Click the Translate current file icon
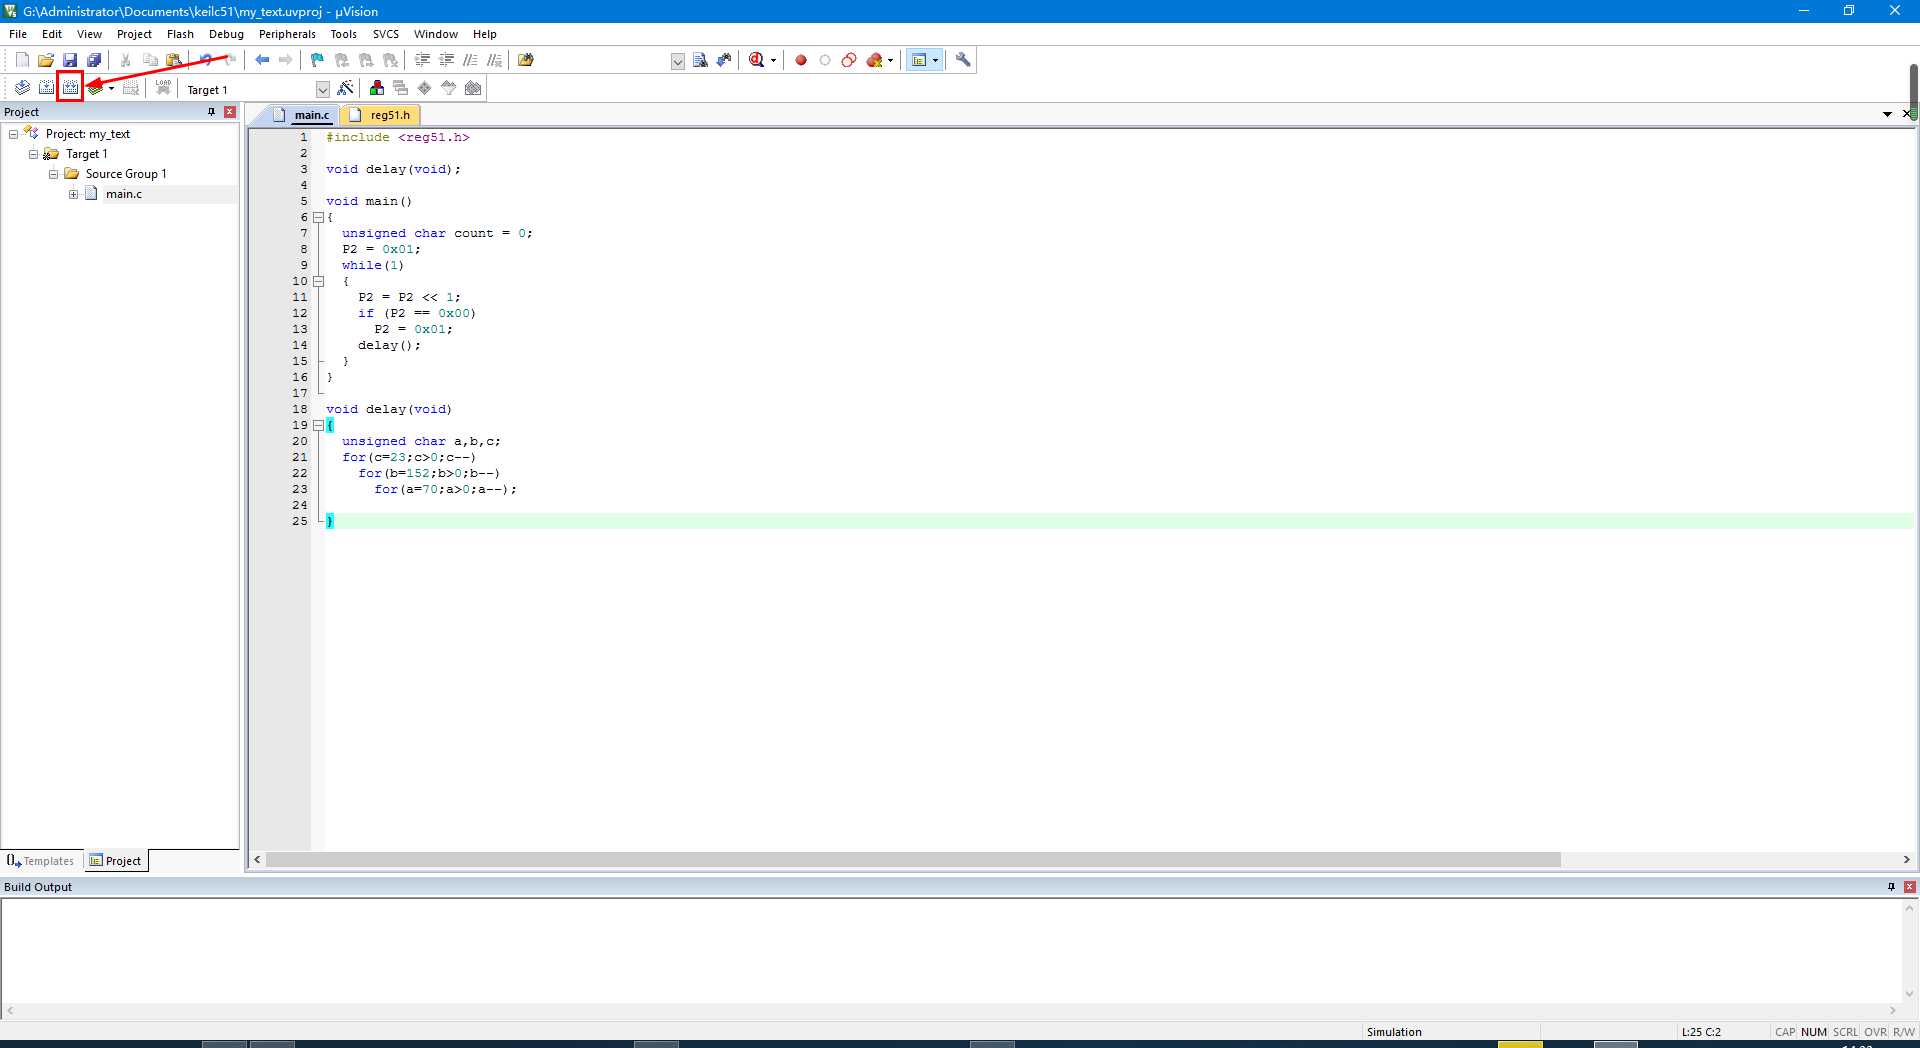1920x1048 pixels. pyautogui.click(x=22, y=88)
